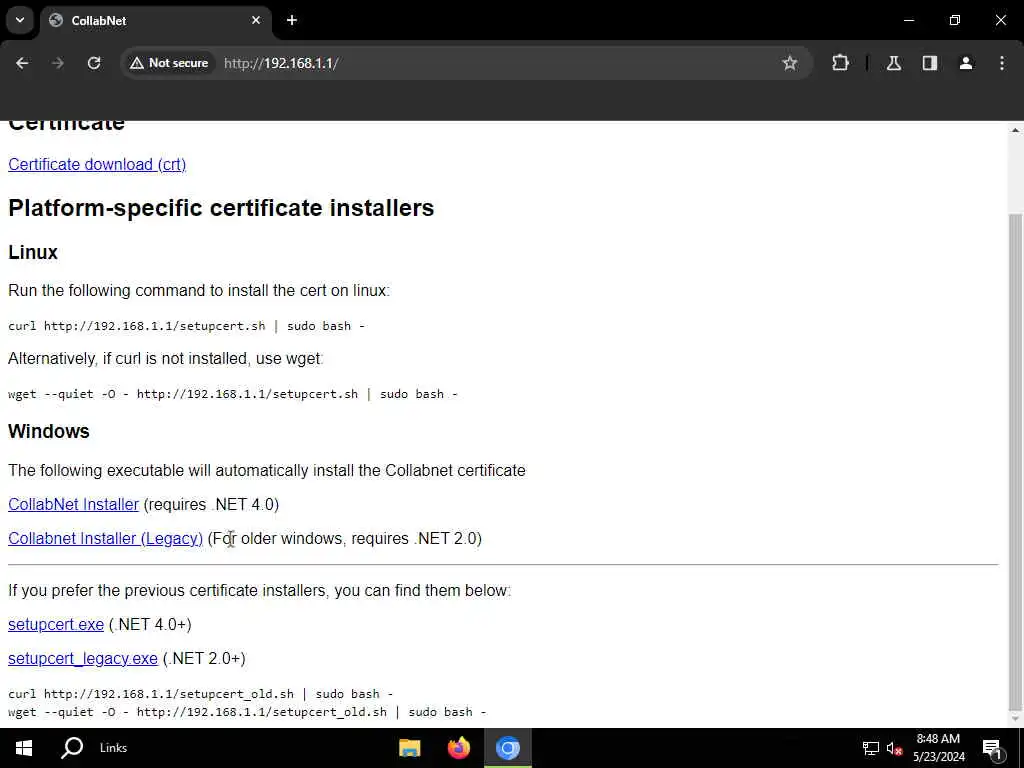Minimize the browser window
Image resolution: width=1024 pixels, height=768 pixels.
pyautogui.click(x=909, y=20)
